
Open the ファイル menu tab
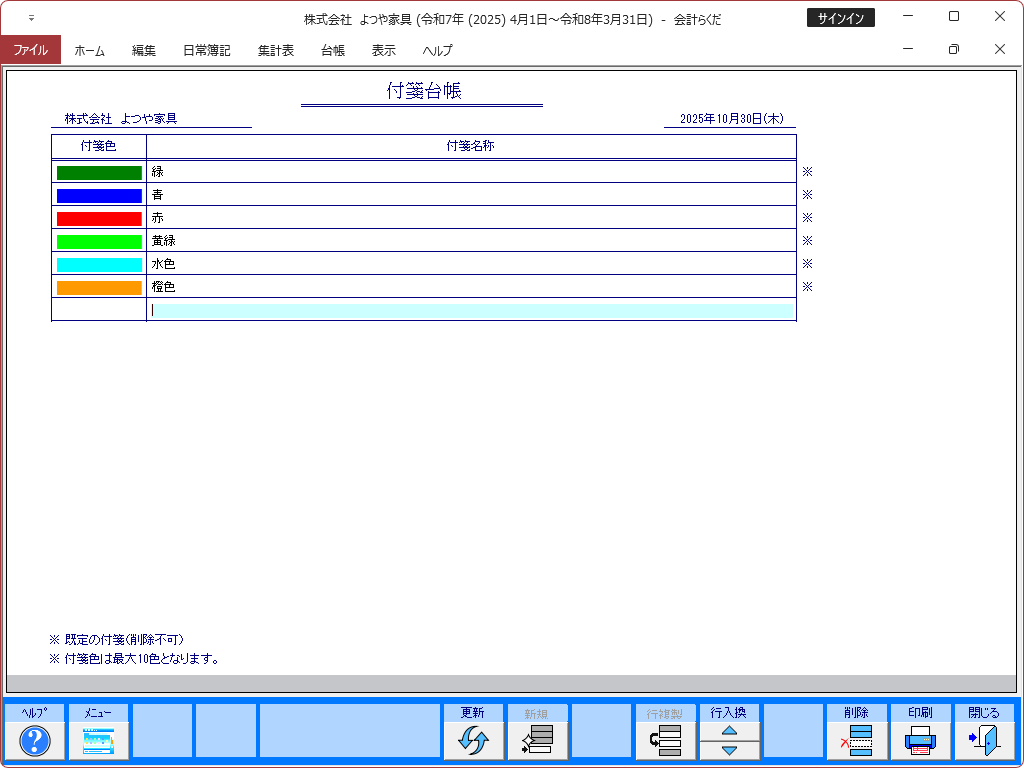30,50
